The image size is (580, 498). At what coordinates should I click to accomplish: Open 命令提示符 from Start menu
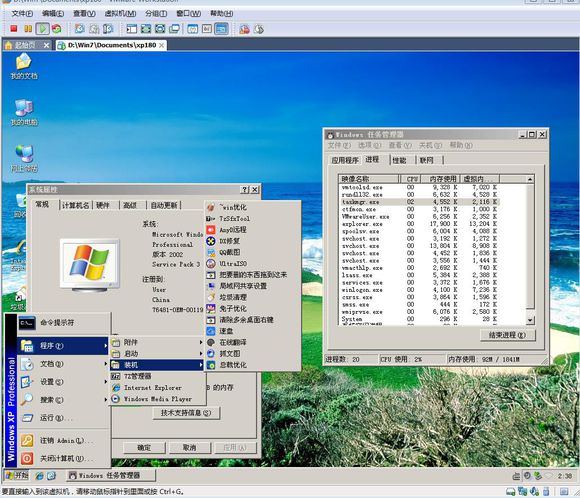pyautogui.click(x=63, y=323)
